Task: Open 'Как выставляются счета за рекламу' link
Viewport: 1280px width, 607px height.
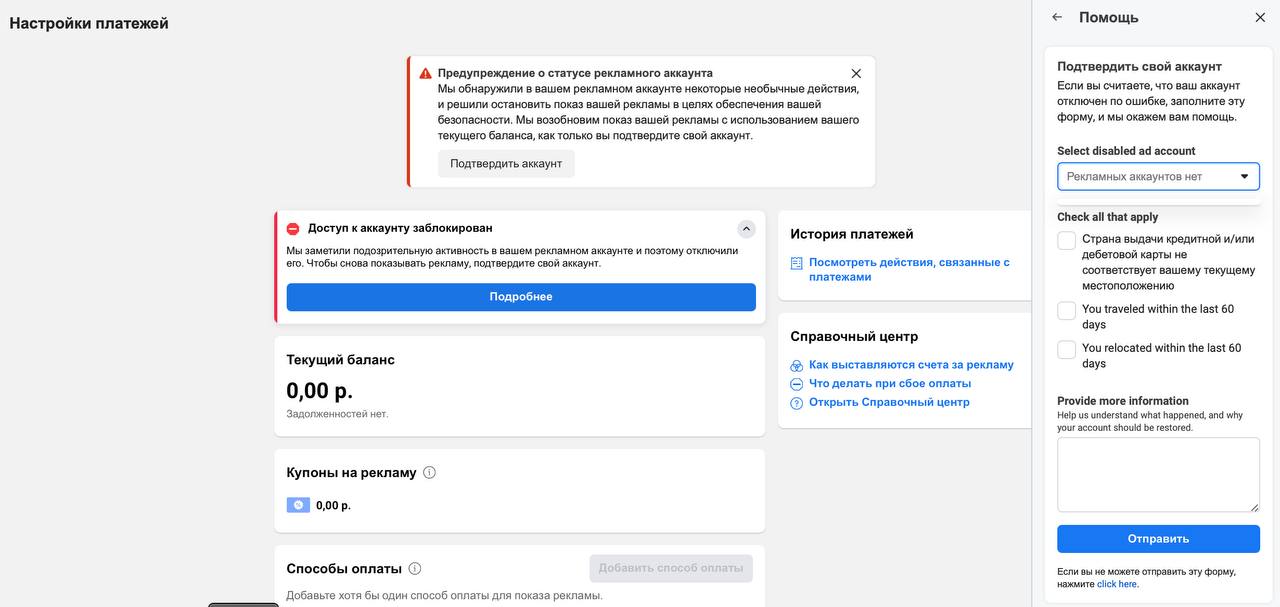Action: [x=911, y=365]
